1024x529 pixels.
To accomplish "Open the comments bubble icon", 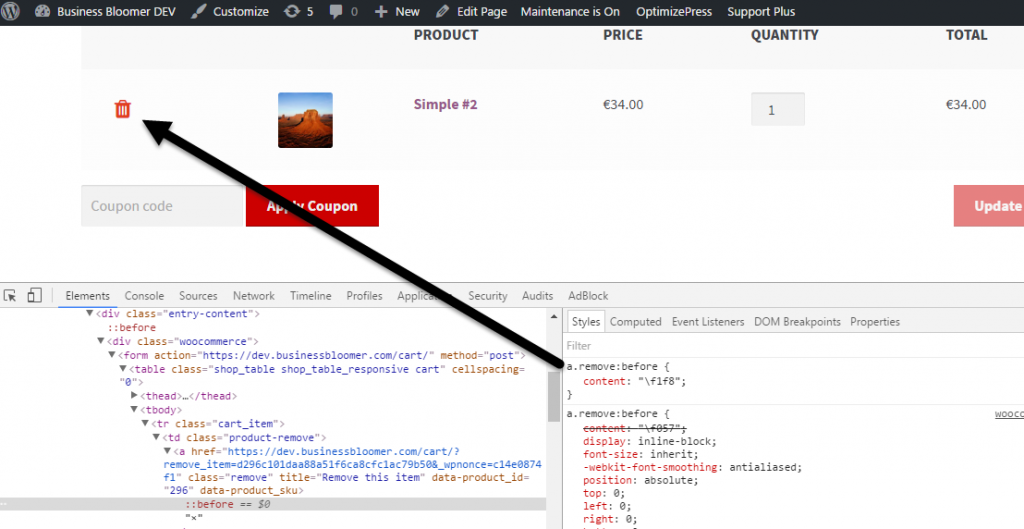I will [x=344, y=12].
